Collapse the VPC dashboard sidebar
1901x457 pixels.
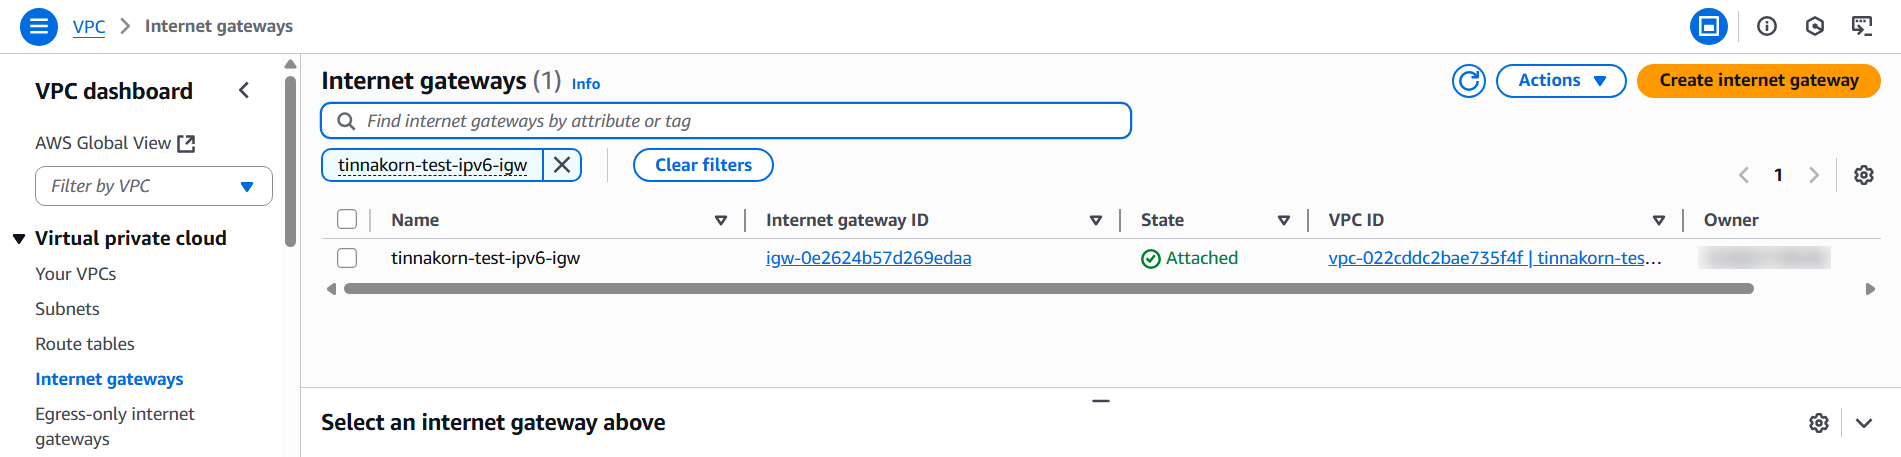(244, 91)
